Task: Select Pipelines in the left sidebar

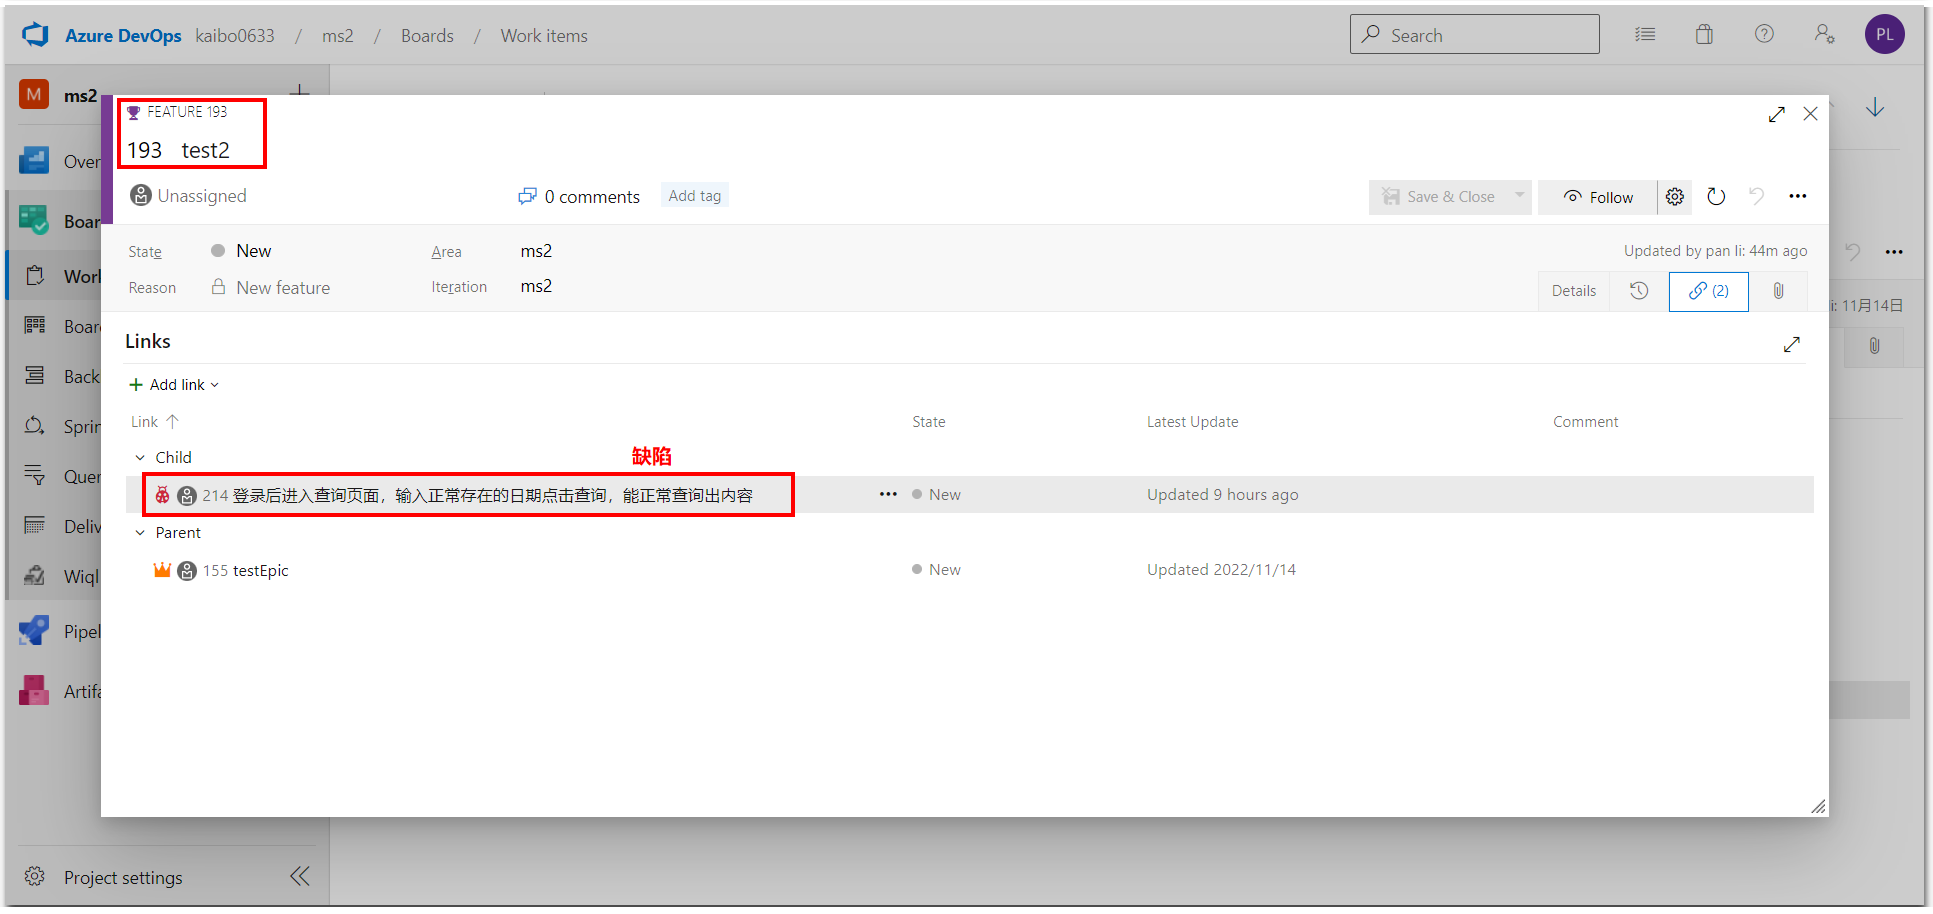Action: (x=33, y=630)
